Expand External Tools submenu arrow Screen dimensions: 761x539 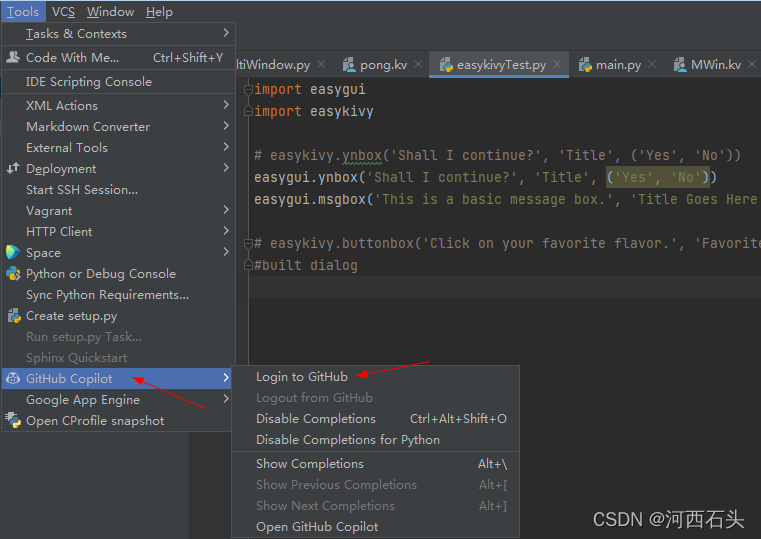point(226,147)
